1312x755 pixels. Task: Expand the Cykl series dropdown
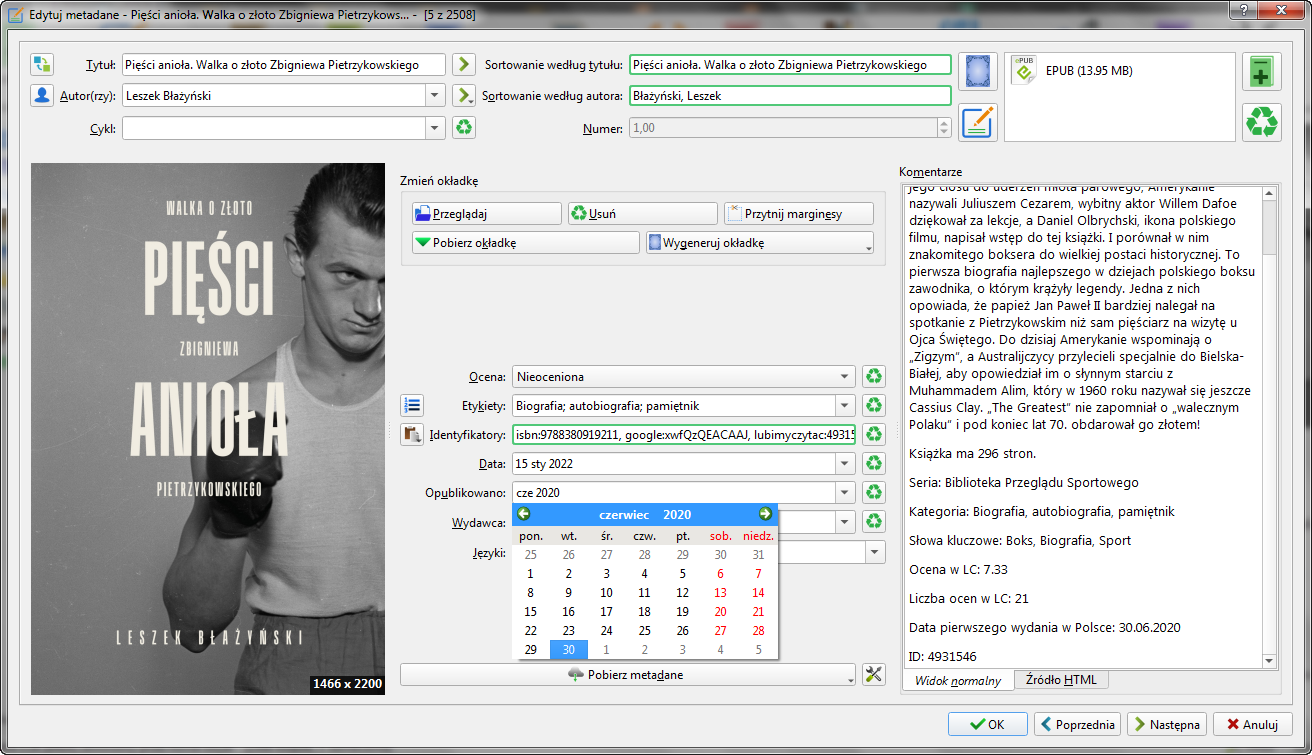pos(435,128)
